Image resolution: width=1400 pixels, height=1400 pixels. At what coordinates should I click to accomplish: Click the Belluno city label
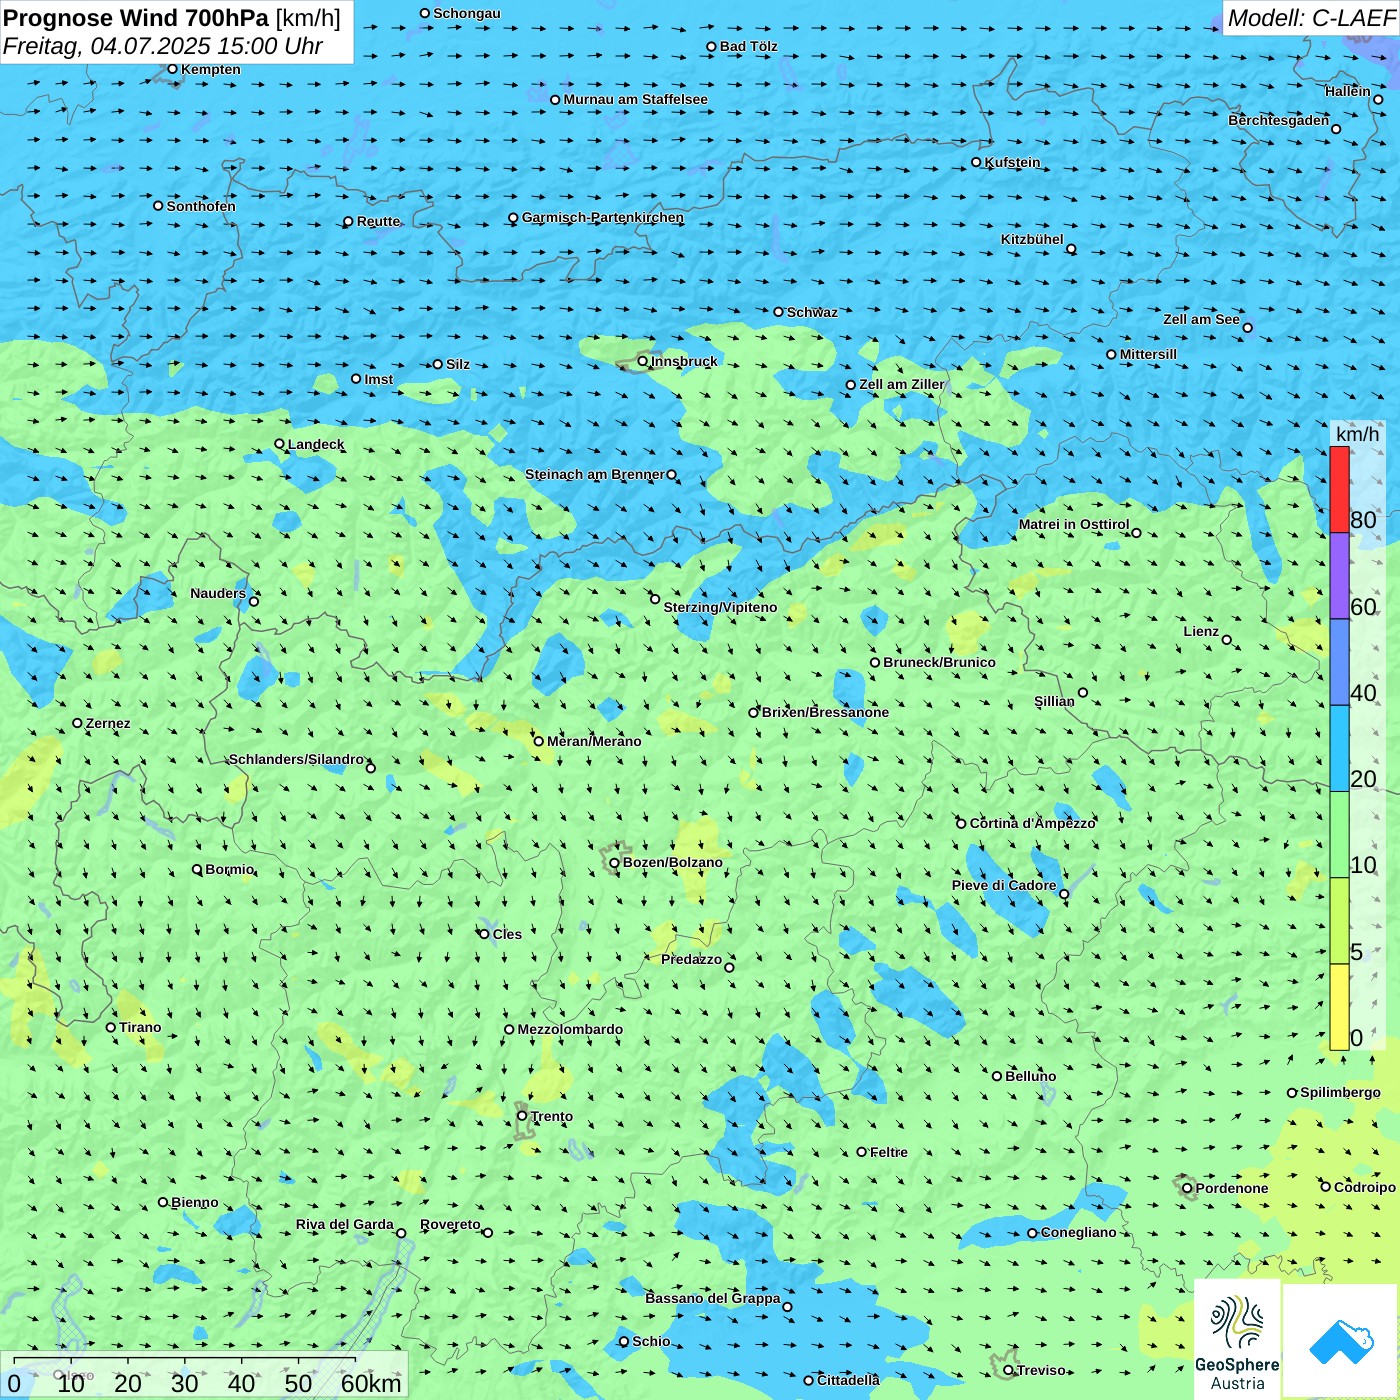coord(1031,1076)
